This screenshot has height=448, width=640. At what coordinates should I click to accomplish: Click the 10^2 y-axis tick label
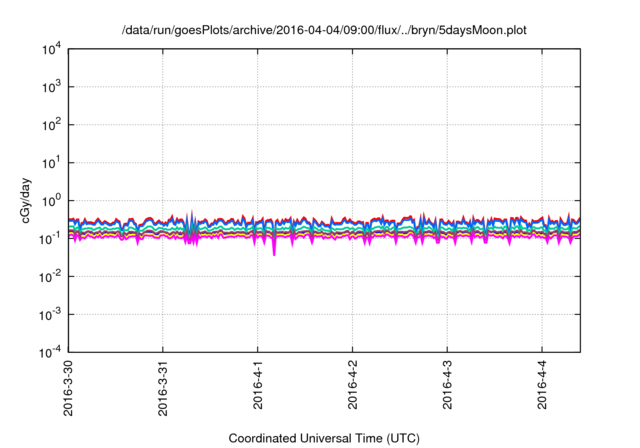[51, 125]
